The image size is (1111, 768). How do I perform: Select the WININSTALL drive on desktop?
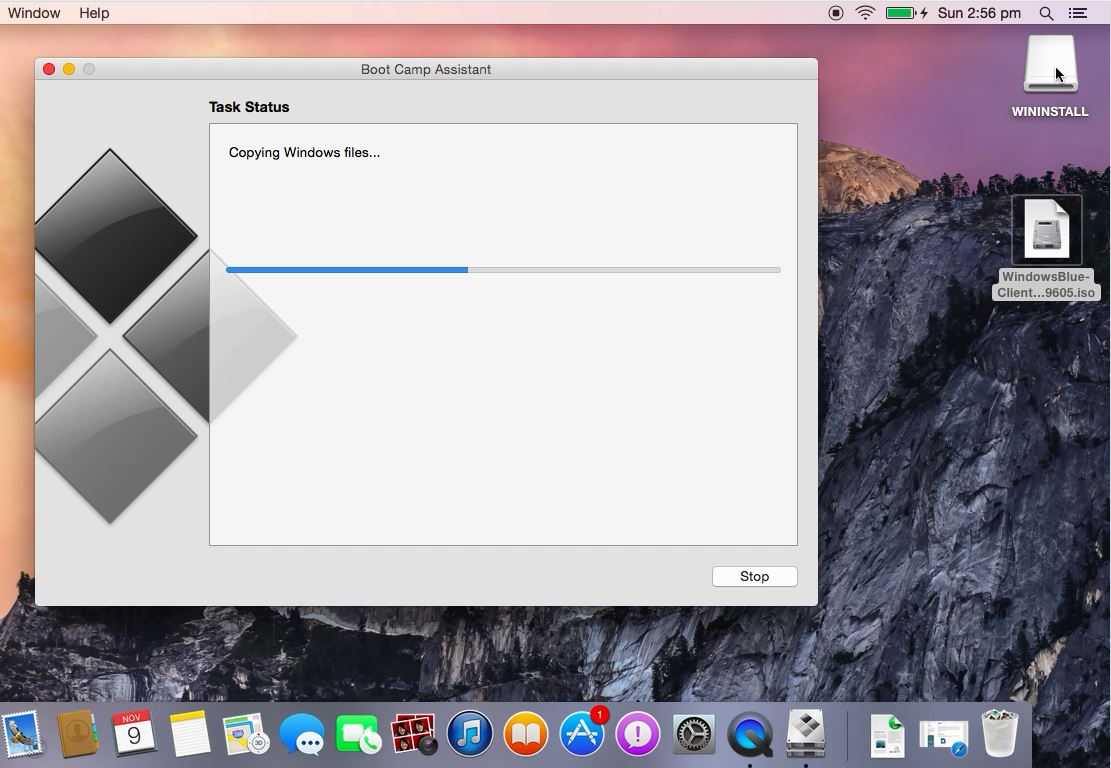click(x=1050, y=65)
